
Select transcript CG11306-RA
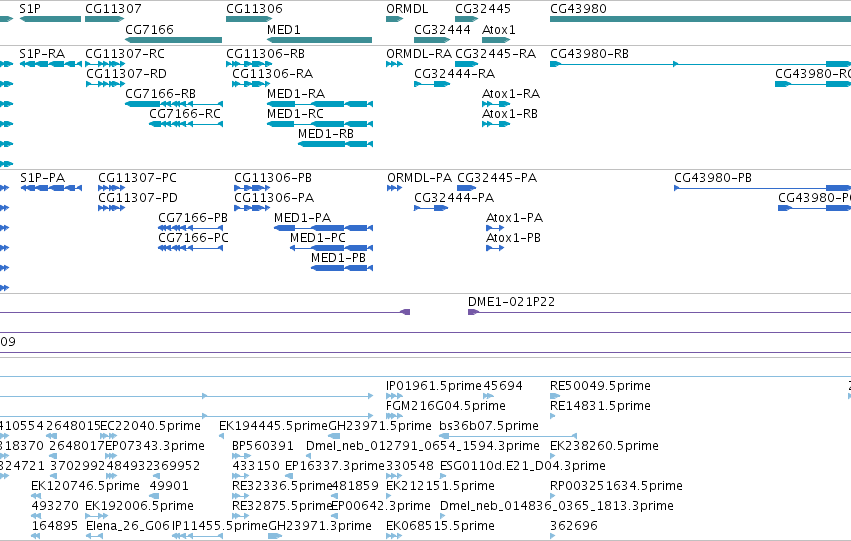(251, 84)
